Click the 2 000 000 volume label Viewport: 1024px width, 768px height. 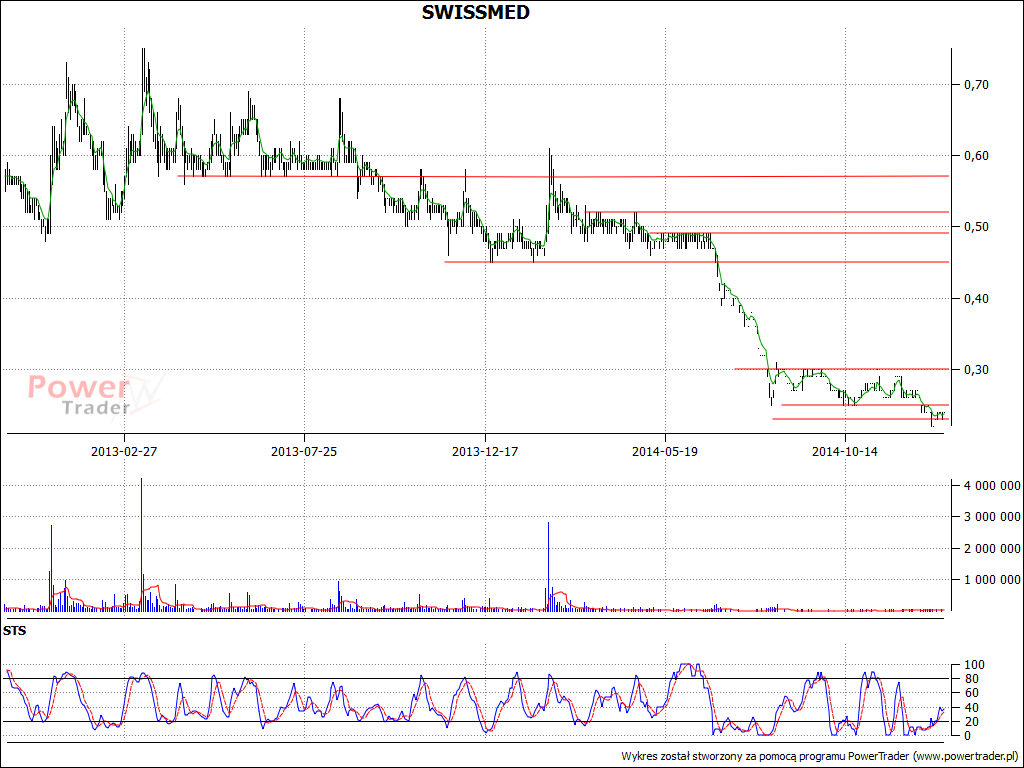[x=991, y=548]
